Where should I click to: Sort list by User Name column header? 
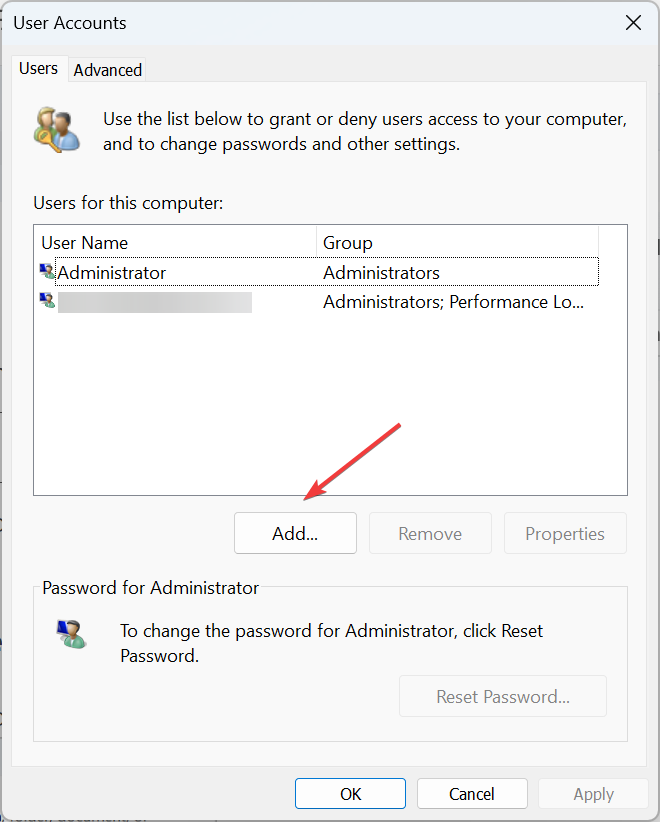pyautogui.click(x=176, y=243)
